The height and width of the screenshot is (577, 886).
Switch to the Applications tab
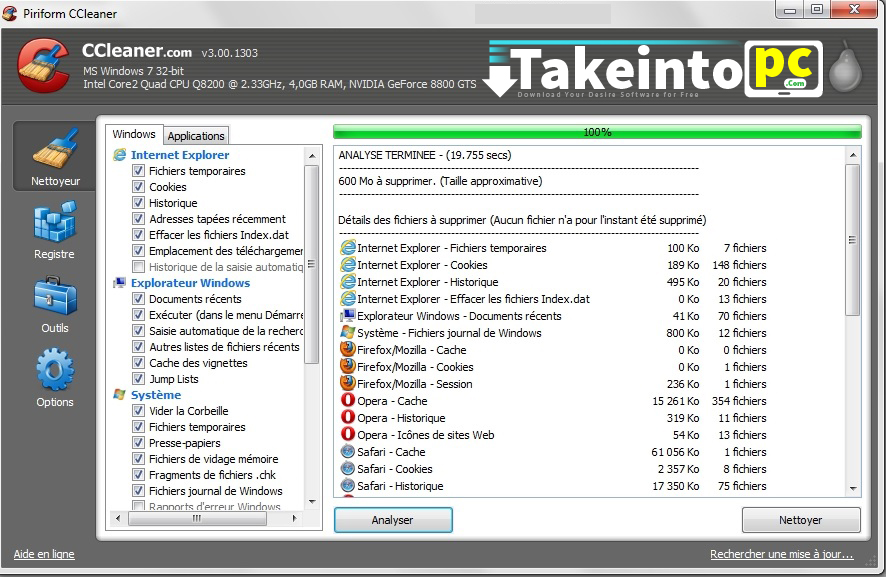coord(196,136)
